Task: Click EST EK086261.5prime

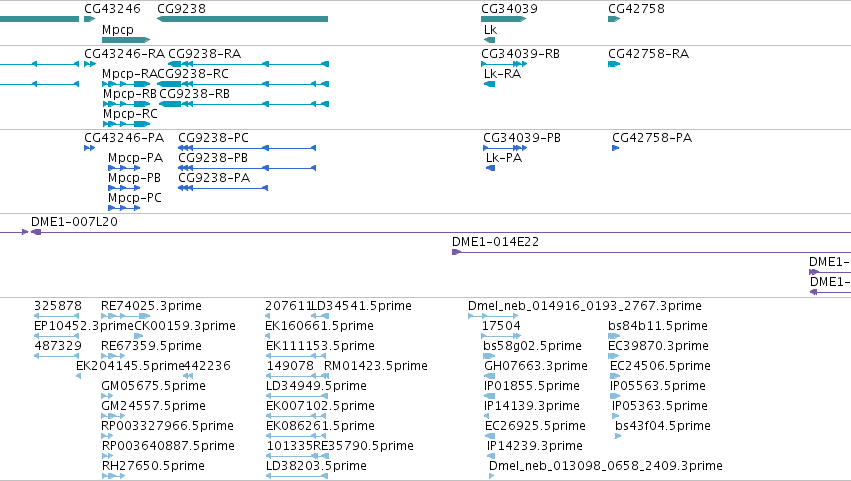Action: pos(320,427)
